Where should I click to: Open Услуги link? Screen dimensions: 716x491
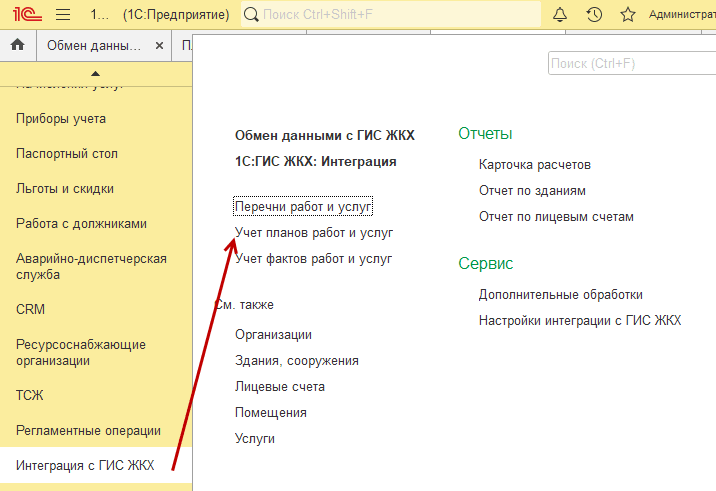coord(255,439)
